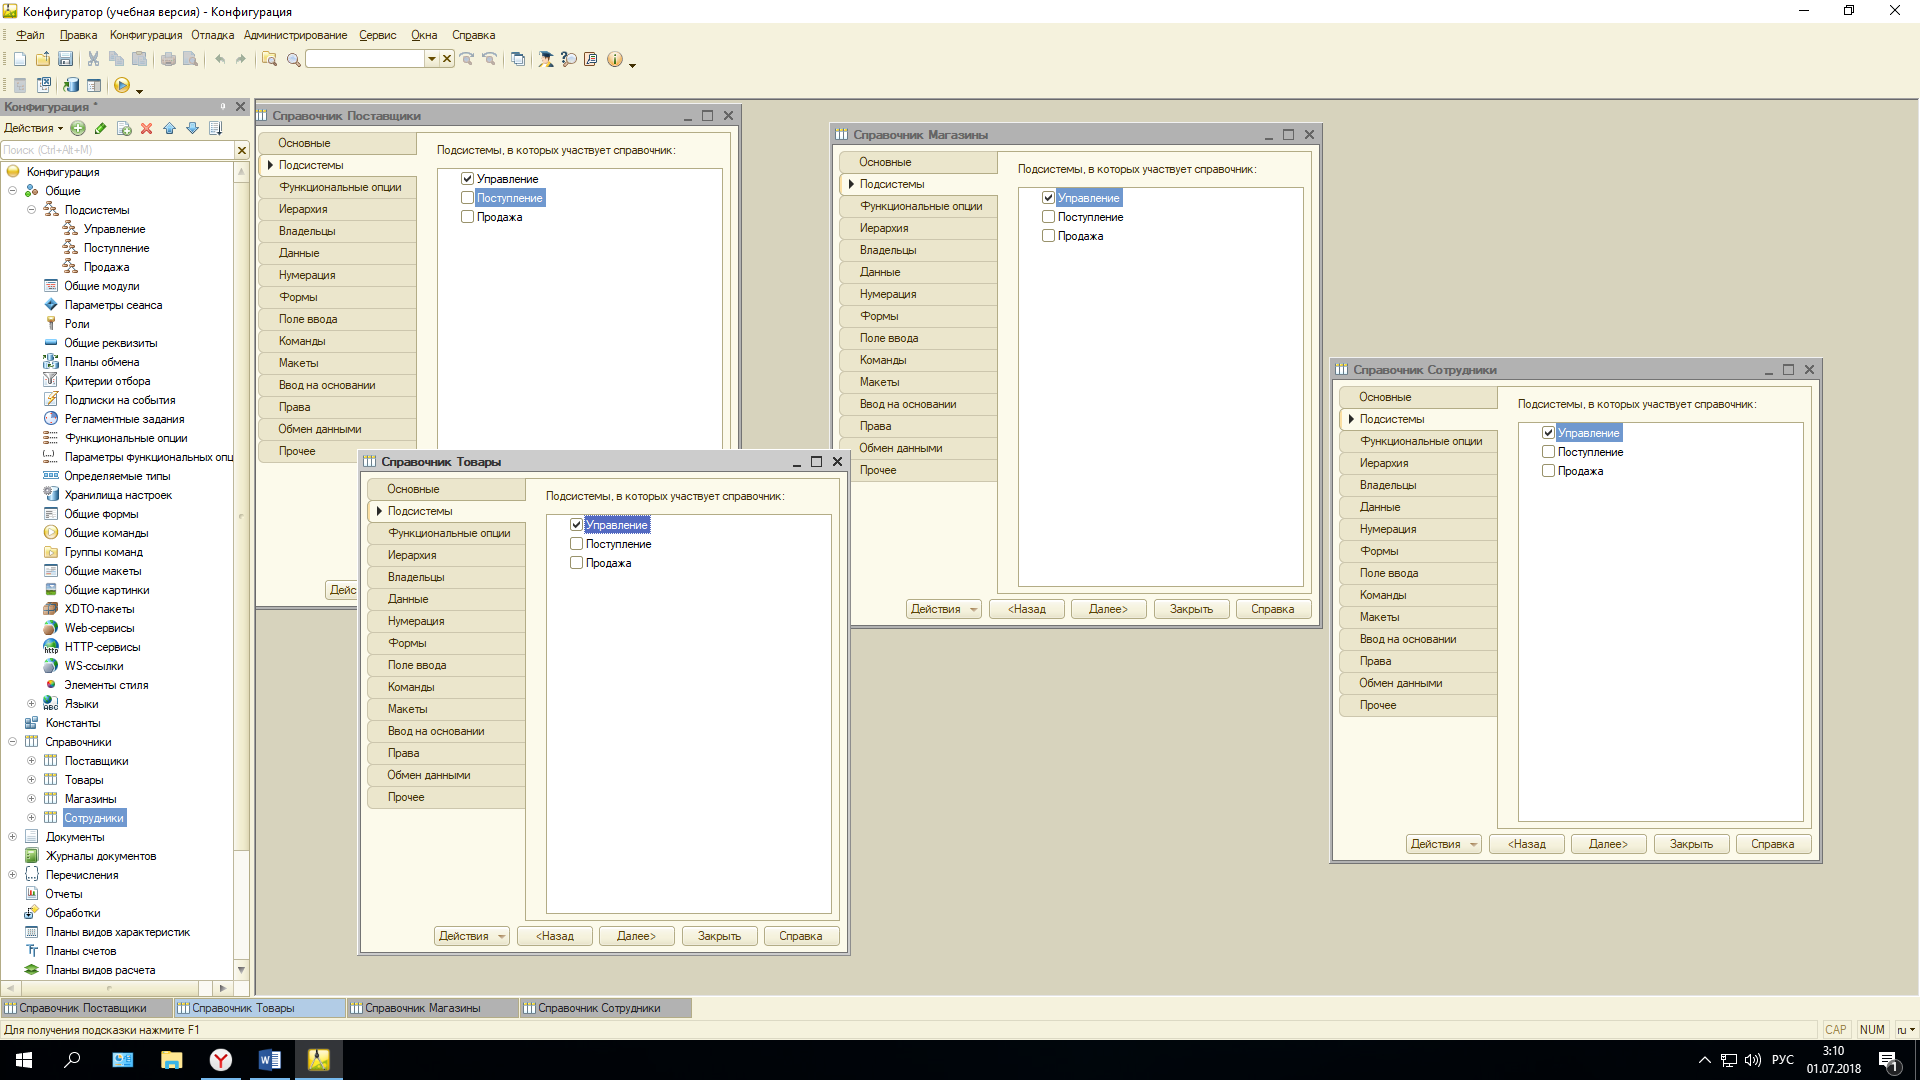Open the Администрирование menu
1920x1080 pixels.
click(295, 35)
